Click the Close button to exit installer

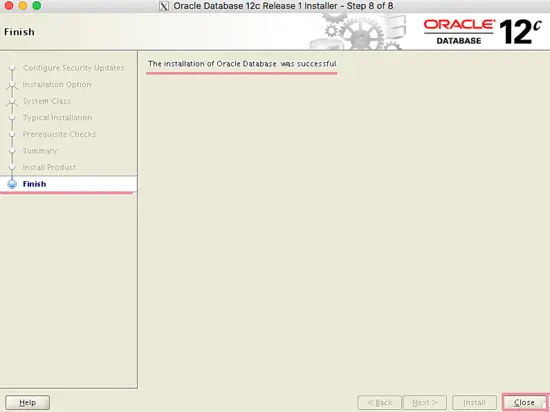click(524, 403)
